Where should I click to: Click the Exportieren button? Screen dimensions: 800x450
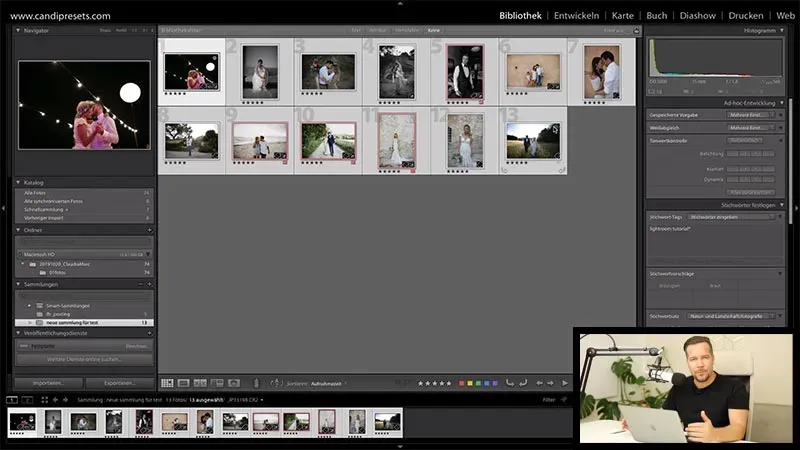coord(119,383)
